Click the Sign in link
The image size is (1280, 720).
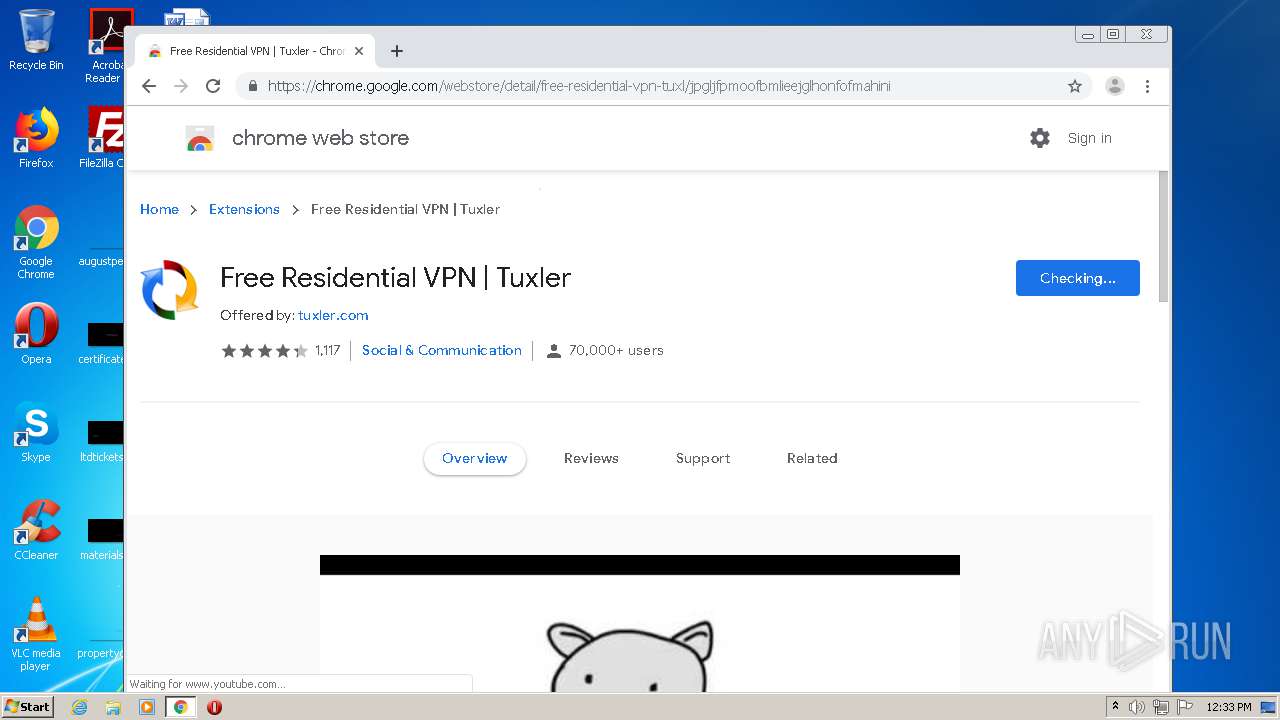1089,138
